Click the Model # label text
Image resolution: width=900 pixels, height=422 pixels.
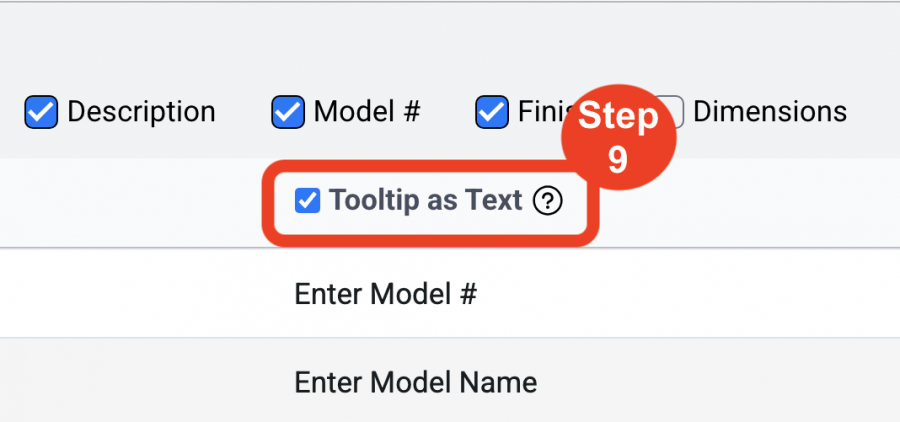(367, 112)
